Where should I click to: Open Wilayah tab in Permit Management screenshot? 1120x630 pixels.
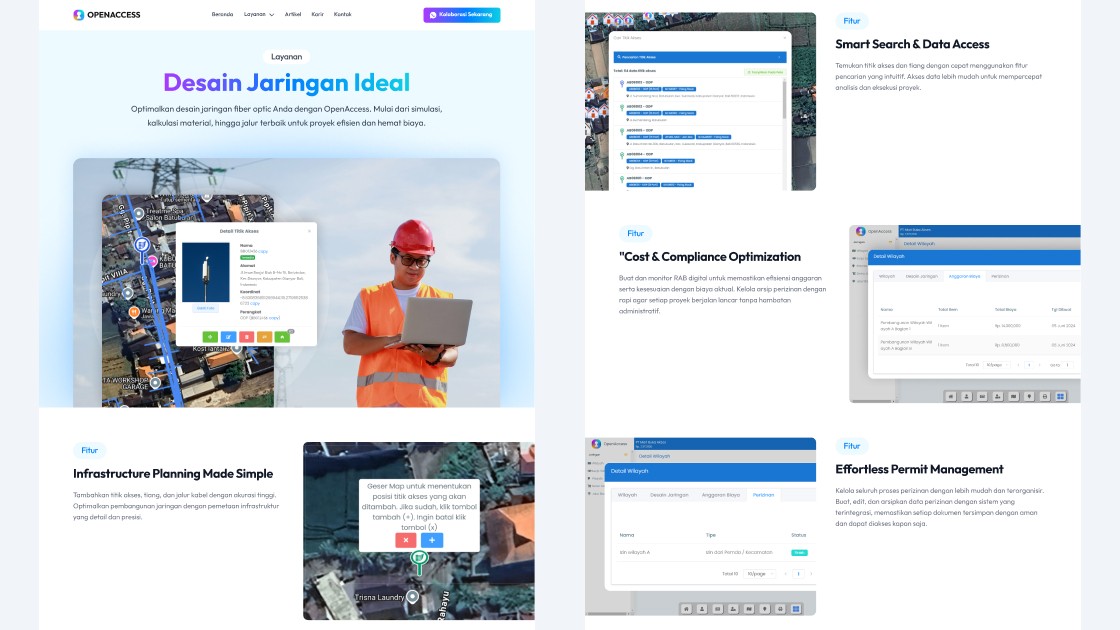(628, 495)
